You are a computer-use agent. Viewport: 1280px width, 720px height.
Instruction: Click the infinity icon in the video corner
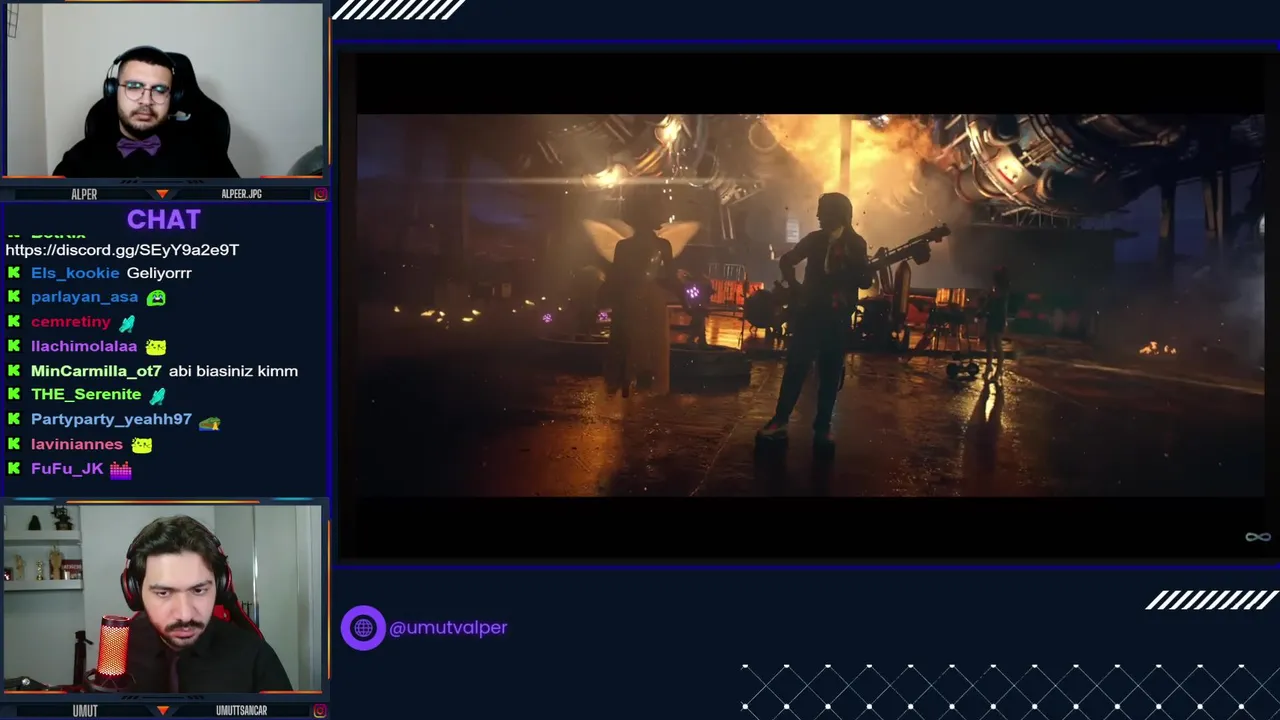[x=1257, y=537]
